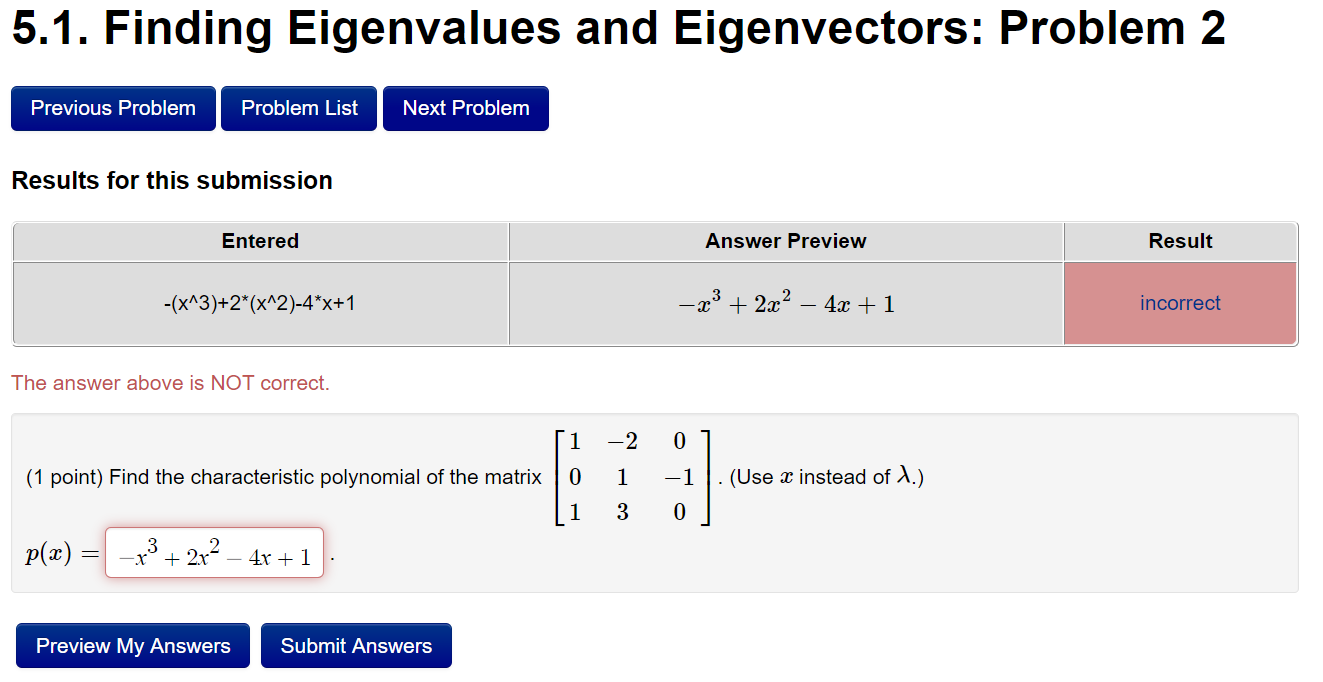Select the entered answer -(x^3)+2*(x^2)-4*x+1
This screenshot has height=682, width=1323.
coord(260,303)
